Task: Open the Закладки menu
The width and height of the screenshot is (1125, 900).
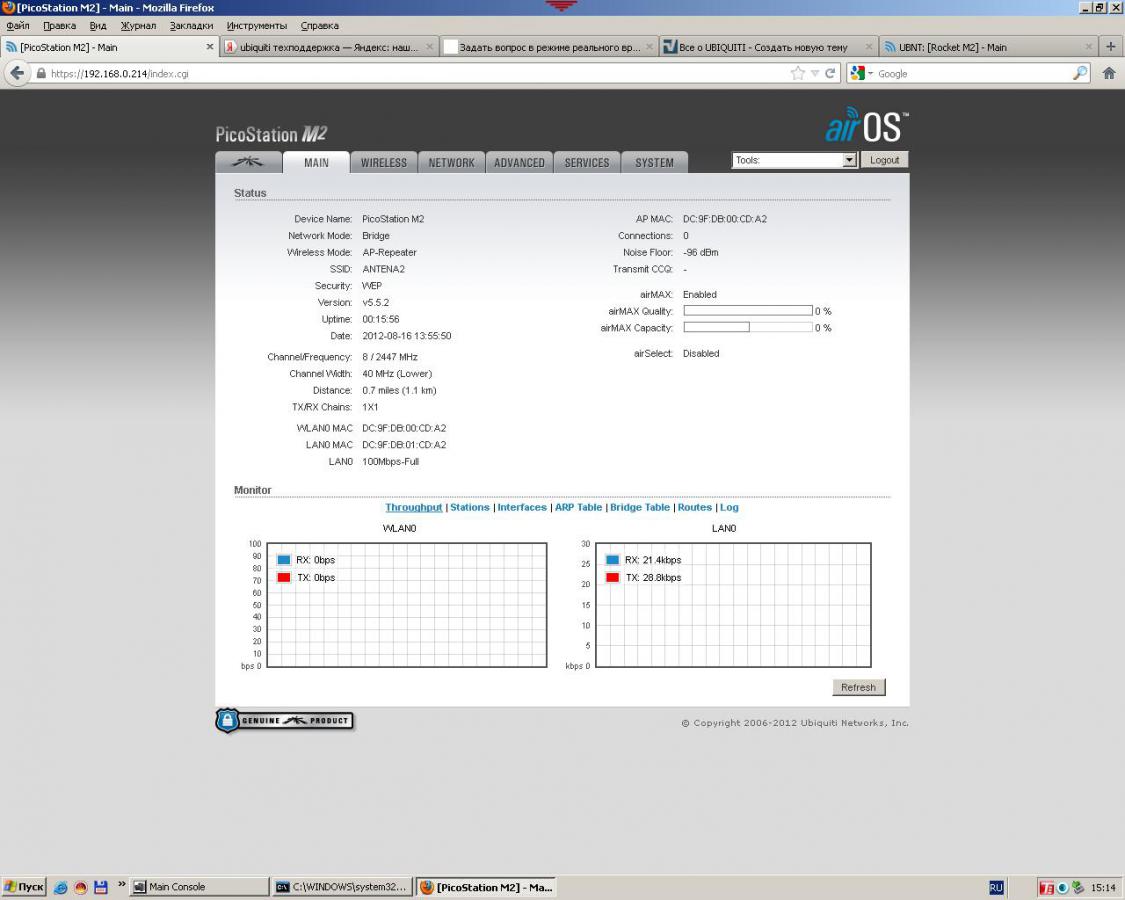Action: pos(192,26)
